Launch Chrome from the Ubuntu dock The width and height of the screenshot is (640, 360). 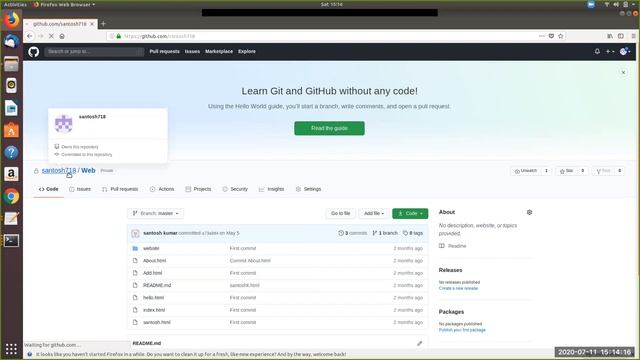11,196
